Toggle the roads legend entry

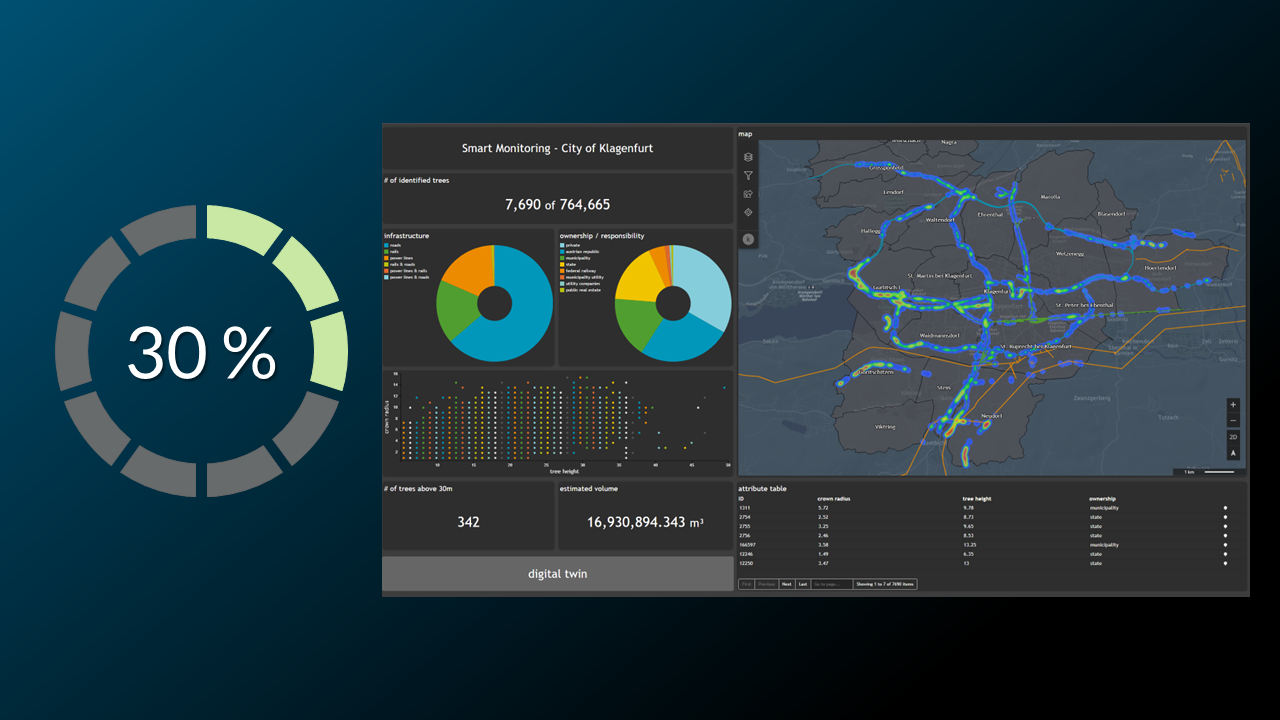(392, 245)
